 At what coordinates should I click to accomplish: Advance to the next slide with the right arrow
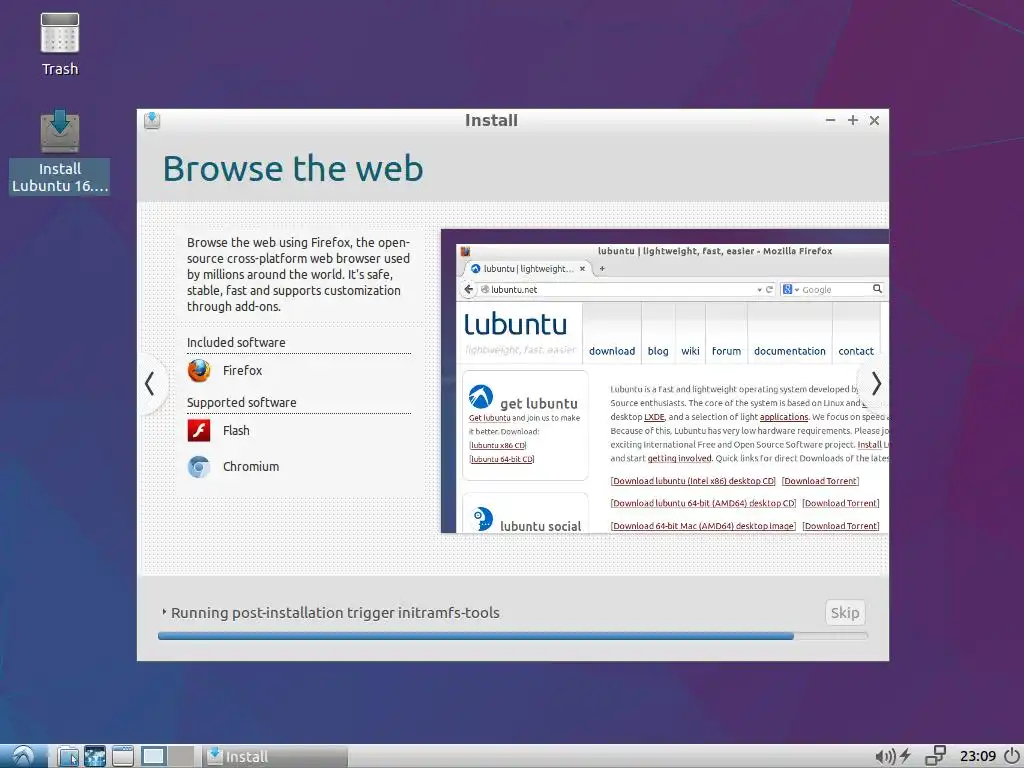tap(876, 384)
